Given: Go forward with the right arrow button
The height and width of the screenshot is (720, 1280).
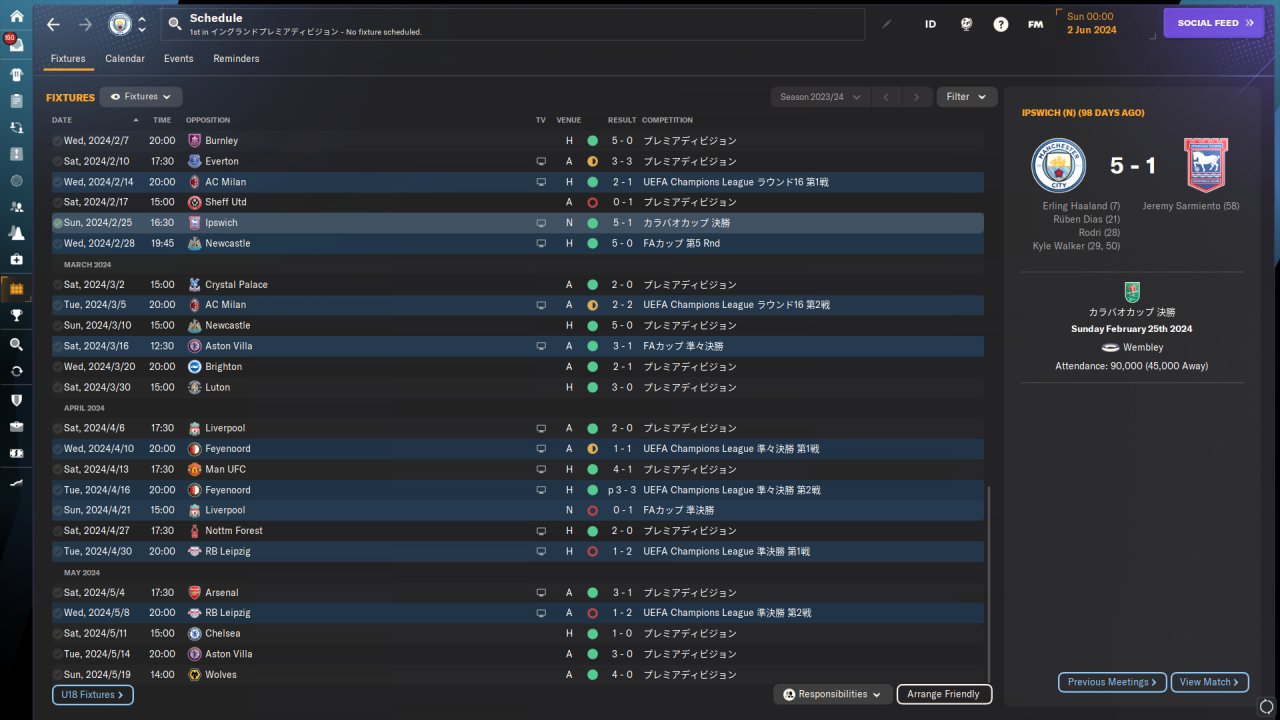Looking at the screenshot, I should [85, 24].
